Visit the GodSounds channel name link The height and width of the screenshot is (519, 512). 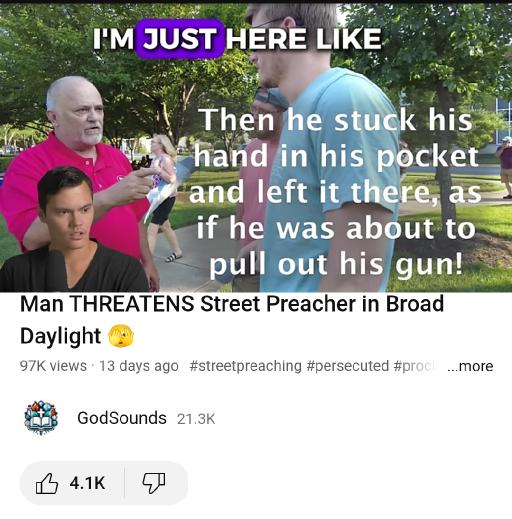pos(122,418)
